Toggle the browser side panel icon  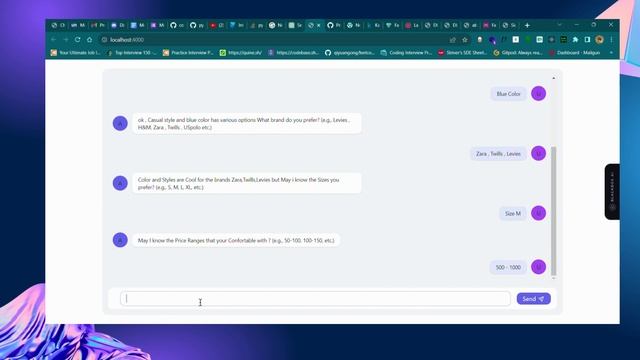pyautogui.click(x=587, y=40)
